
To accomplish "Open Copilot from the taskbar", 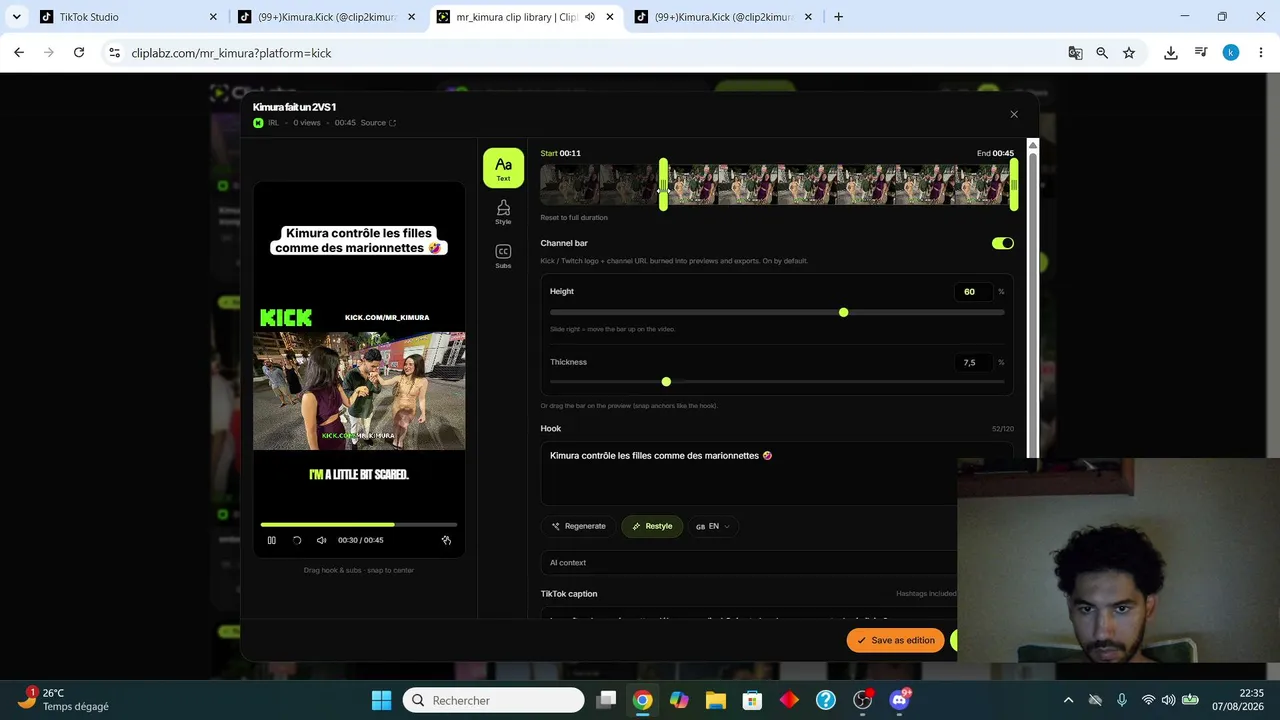I will click(x=679, y=700).
